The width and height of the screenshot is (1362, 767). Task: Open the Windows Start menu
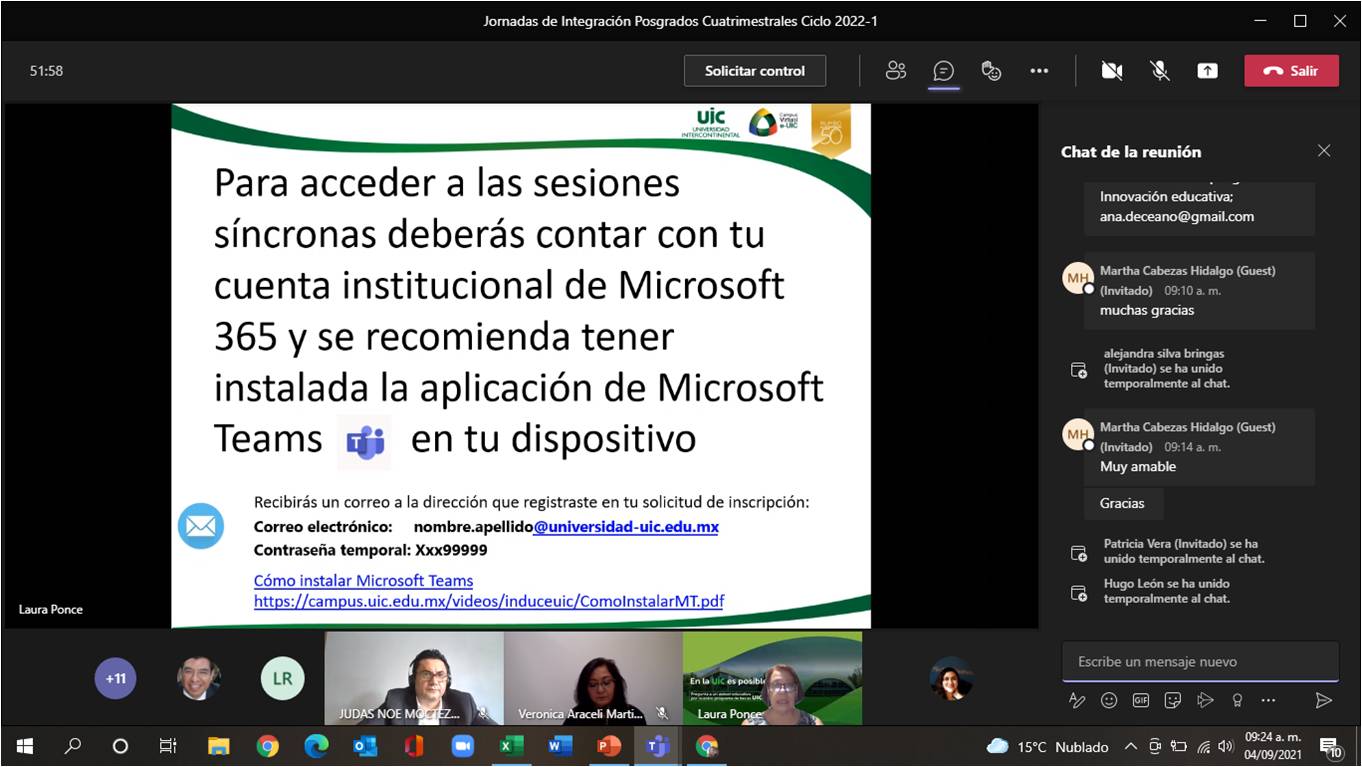(x=25, y=746)
